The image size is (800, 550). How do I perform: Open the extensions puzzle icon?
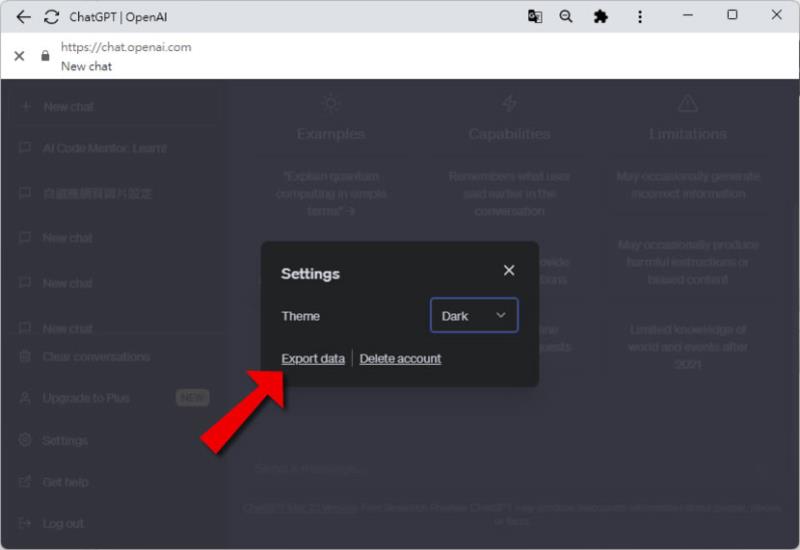(601, 17)
